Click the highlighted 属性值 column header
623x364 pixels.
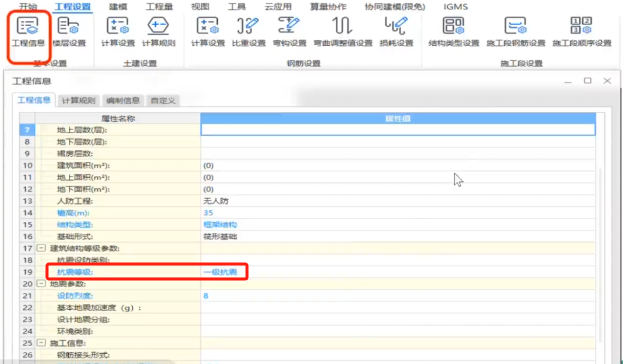point(398,118)
